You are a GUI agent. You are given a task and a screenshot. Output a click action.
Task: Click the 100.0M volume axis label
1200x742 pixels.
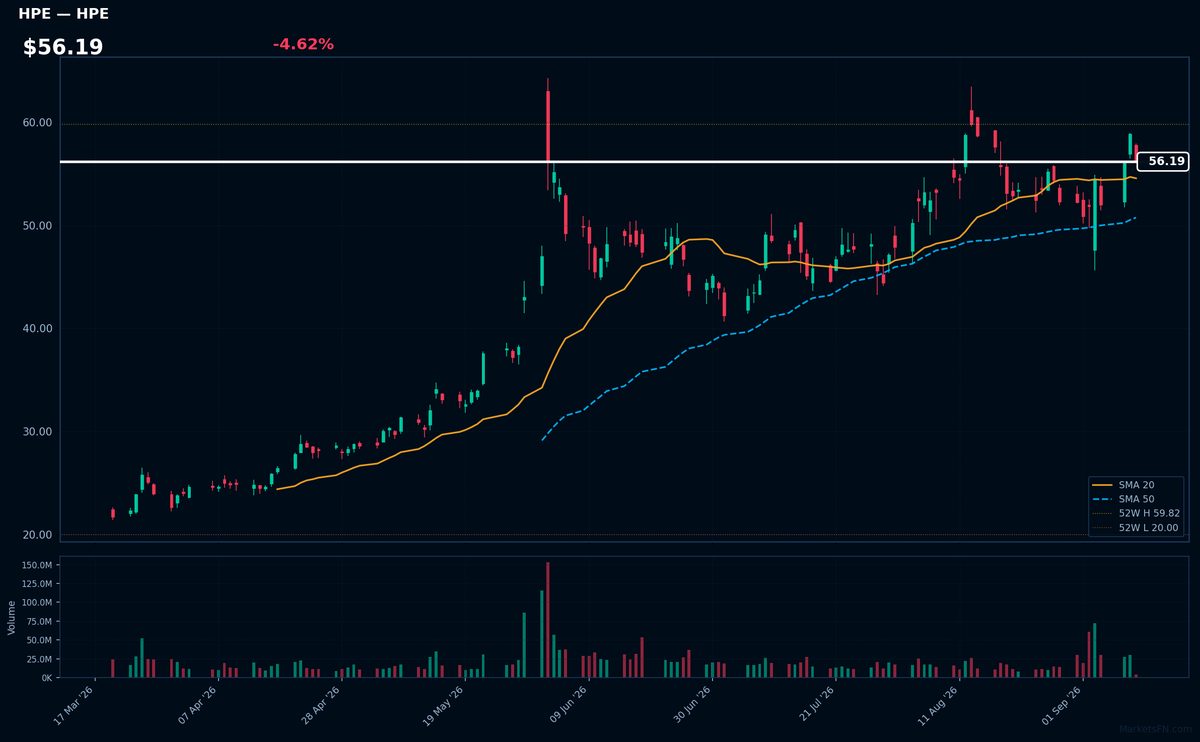[36, 603]
